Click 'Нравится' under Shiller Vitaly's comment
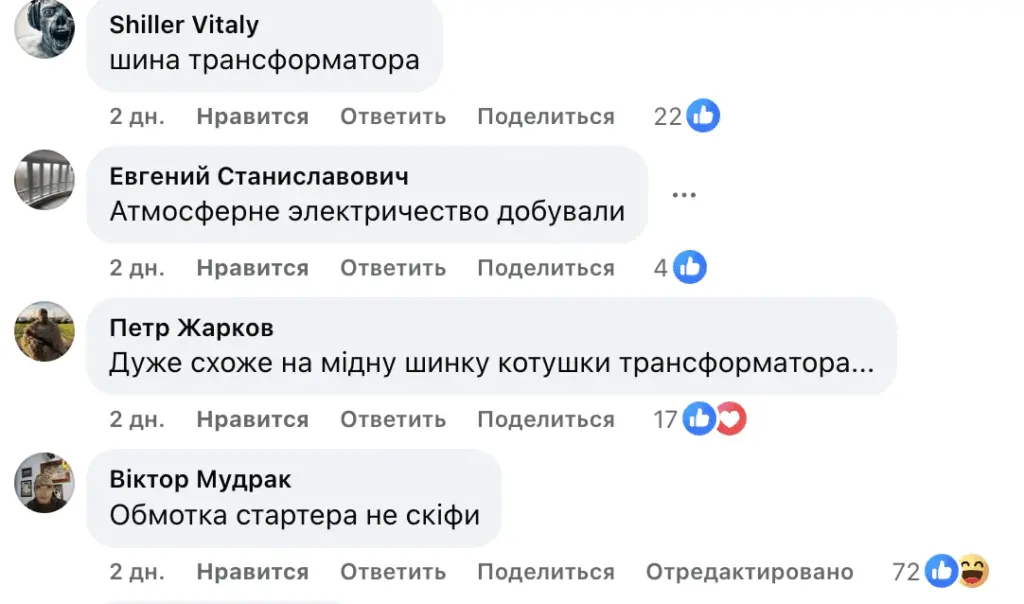Viewport: 1024px width, 604px height. pyautogui.click(x=254, y=116)
